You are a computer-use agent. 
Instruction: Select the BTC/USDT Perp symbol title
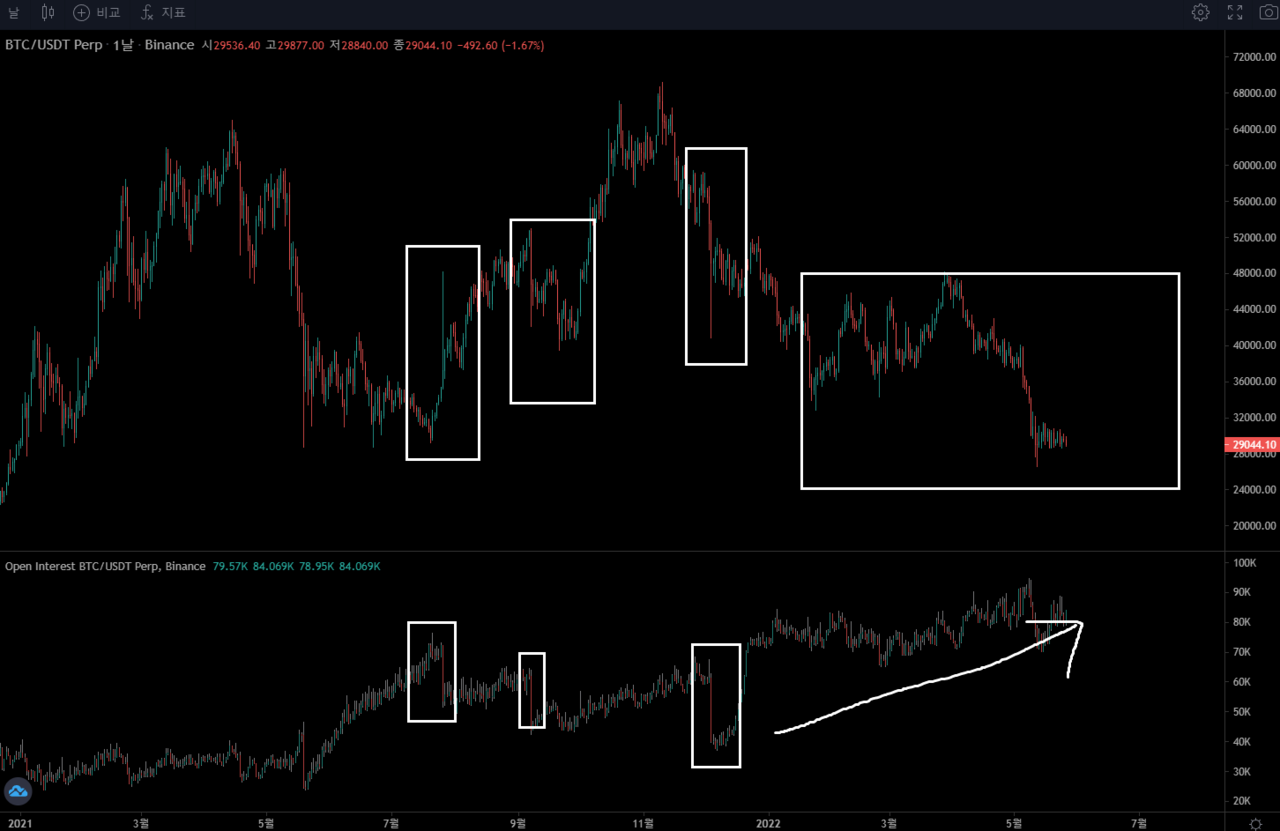pos(53,45)
